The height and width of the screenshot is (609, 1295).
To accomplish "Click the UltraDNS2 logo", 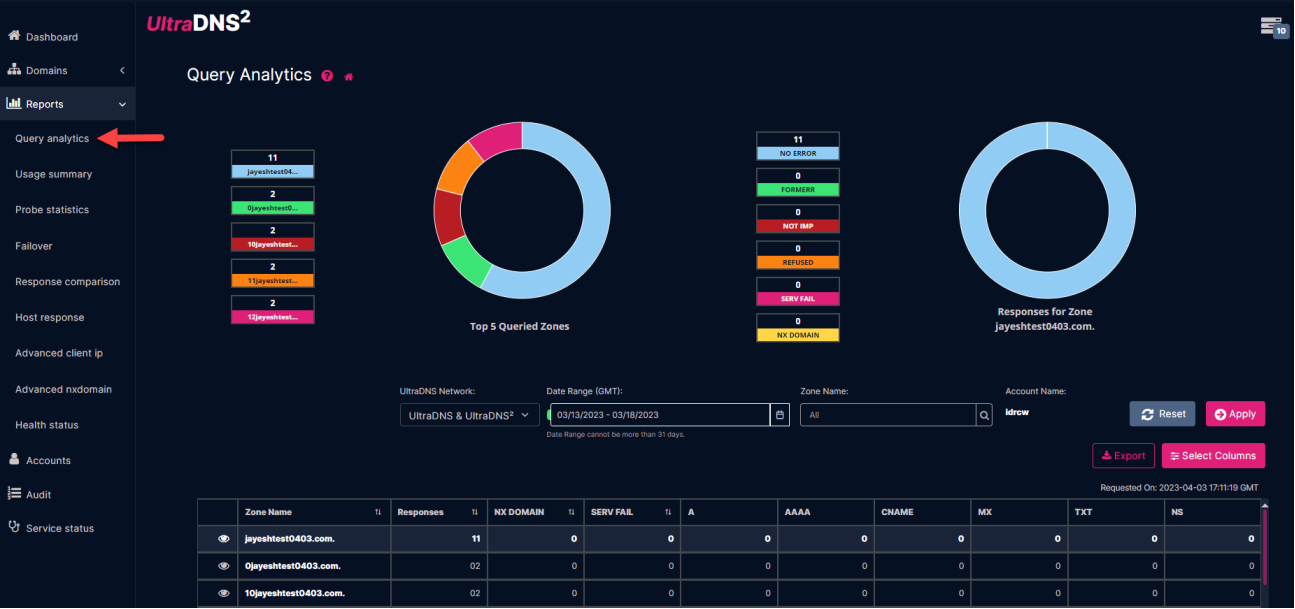I will point(198,21).
